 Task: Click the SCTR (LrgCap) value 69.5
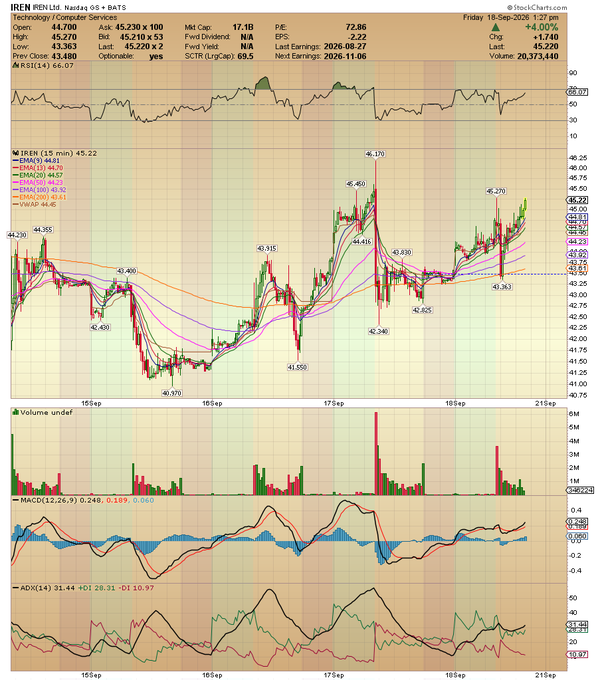(x=245, y=56)
